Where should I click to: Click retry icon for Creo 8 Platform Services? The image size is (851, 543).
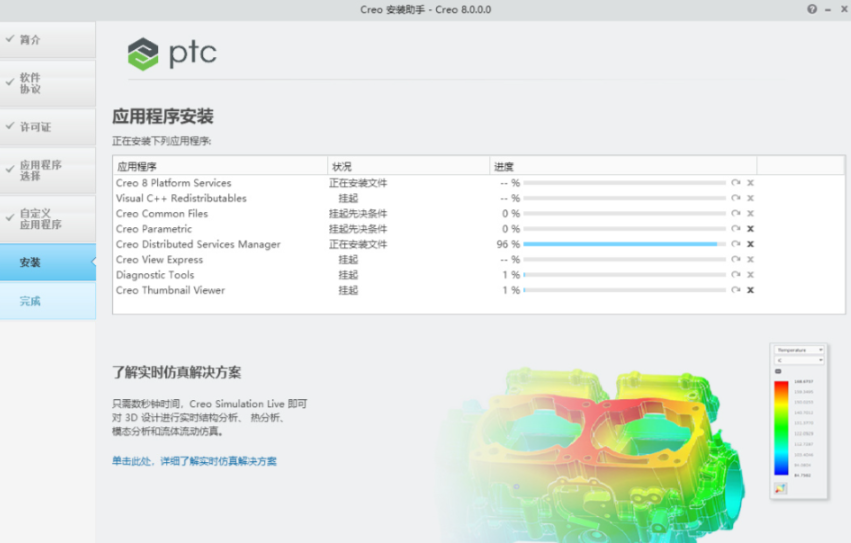click(735, 183)
